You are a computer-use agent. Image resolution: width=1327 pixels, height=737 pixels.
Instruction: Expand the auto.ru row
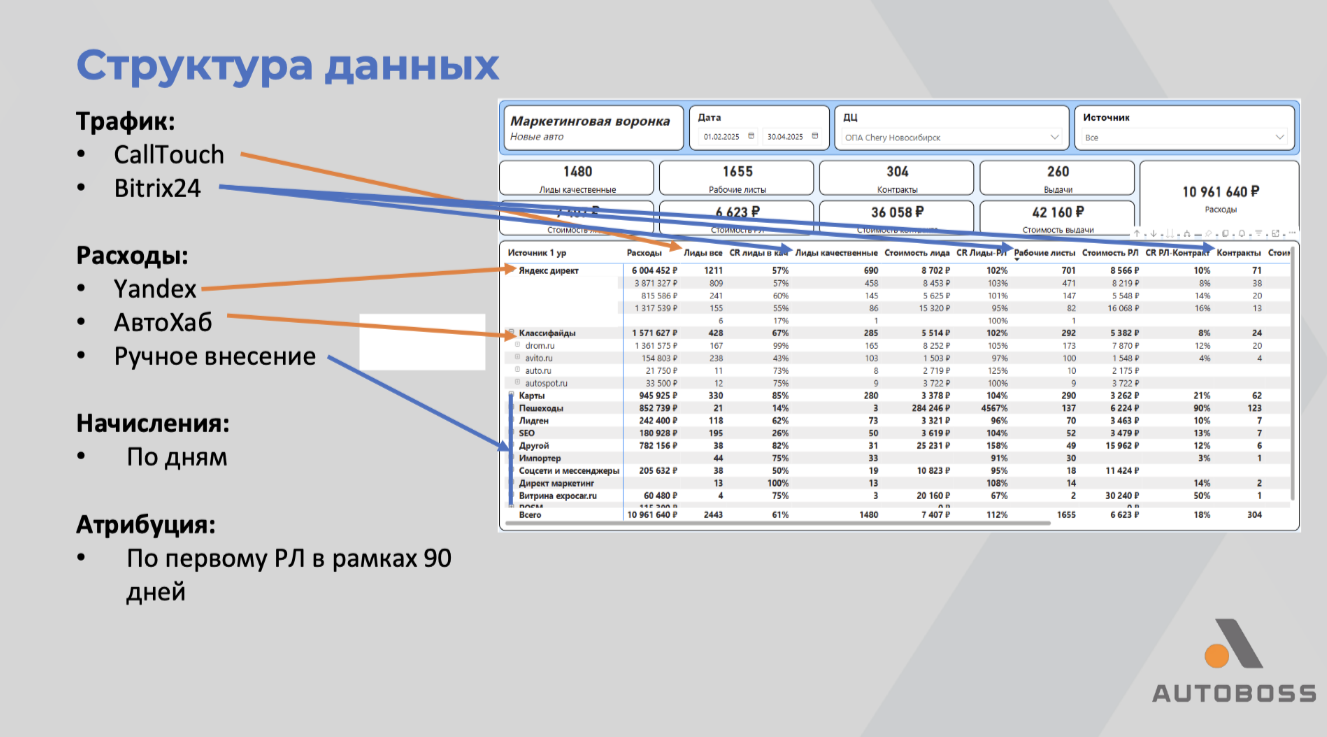[517, 370]
